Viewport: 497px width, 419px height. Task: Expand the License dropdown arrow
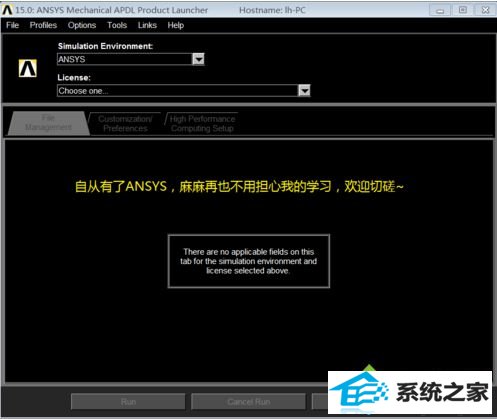click(304, 91)
